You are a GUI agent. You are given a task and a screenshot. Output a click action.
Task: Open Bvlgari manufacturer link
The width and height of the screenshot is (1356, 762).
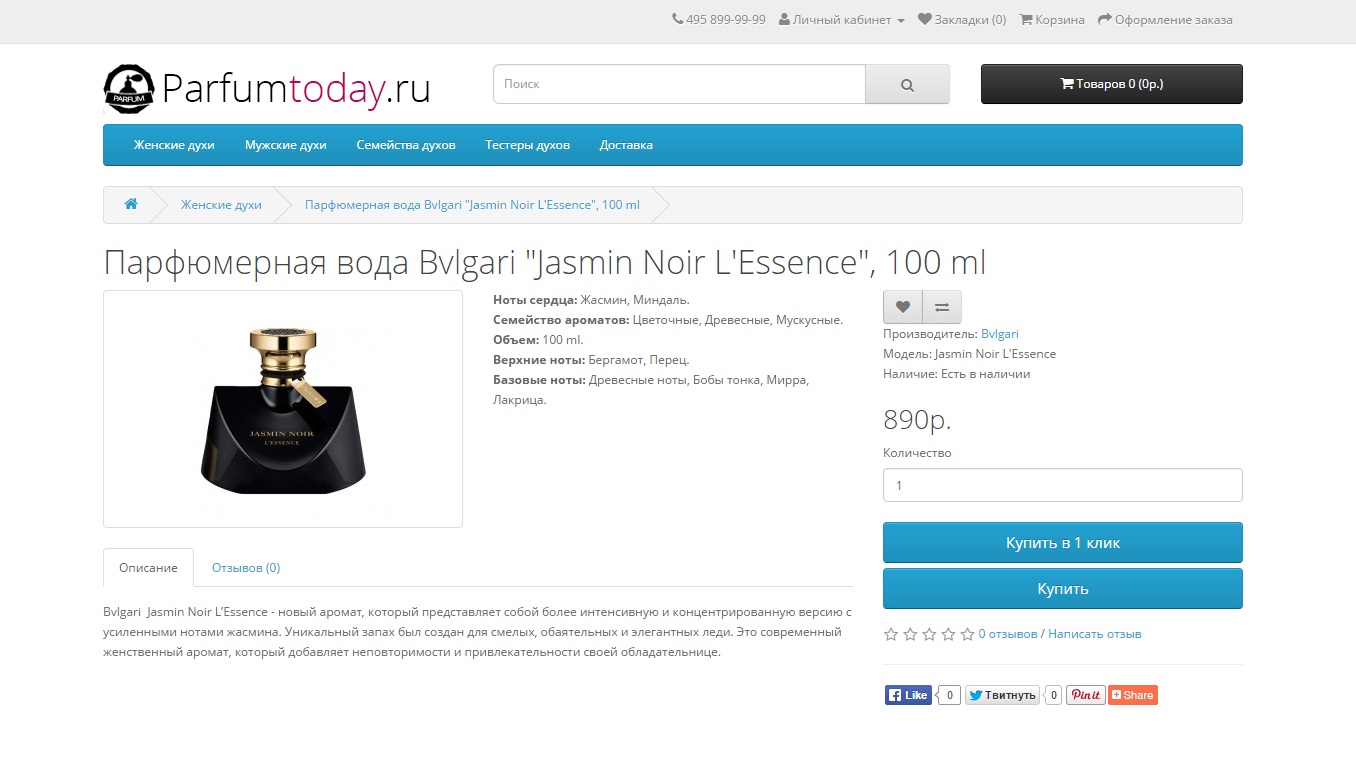(x=1000, y=334)
